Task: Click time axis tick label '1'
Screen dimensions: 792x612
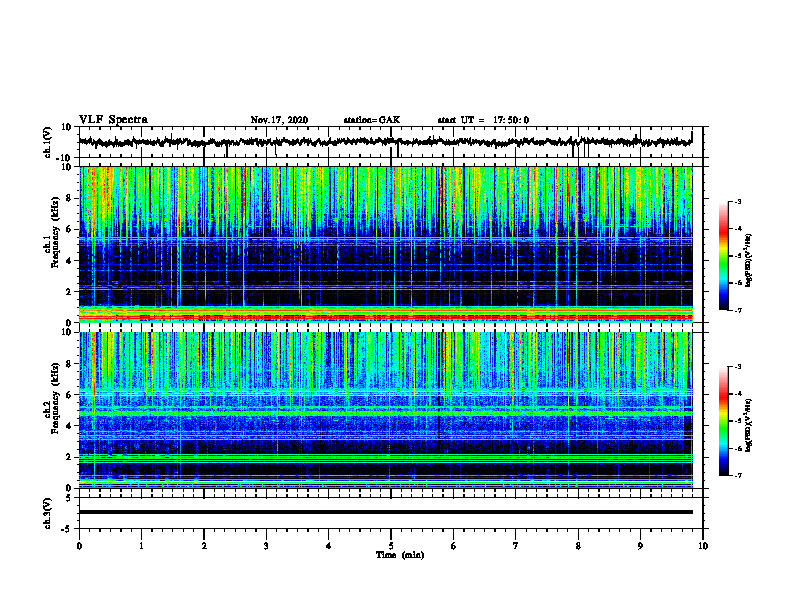Action: 141,546
